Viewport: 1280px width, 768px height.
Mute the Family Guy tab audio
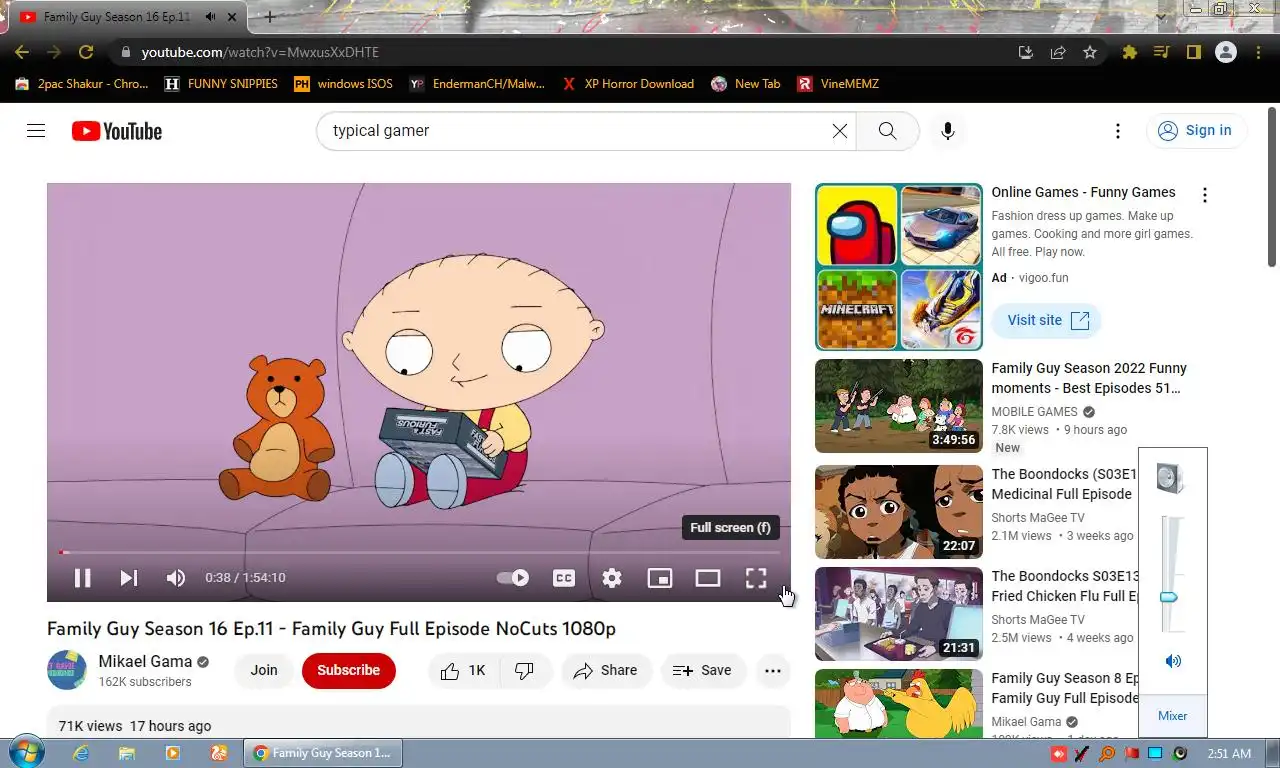click(211, 17)
